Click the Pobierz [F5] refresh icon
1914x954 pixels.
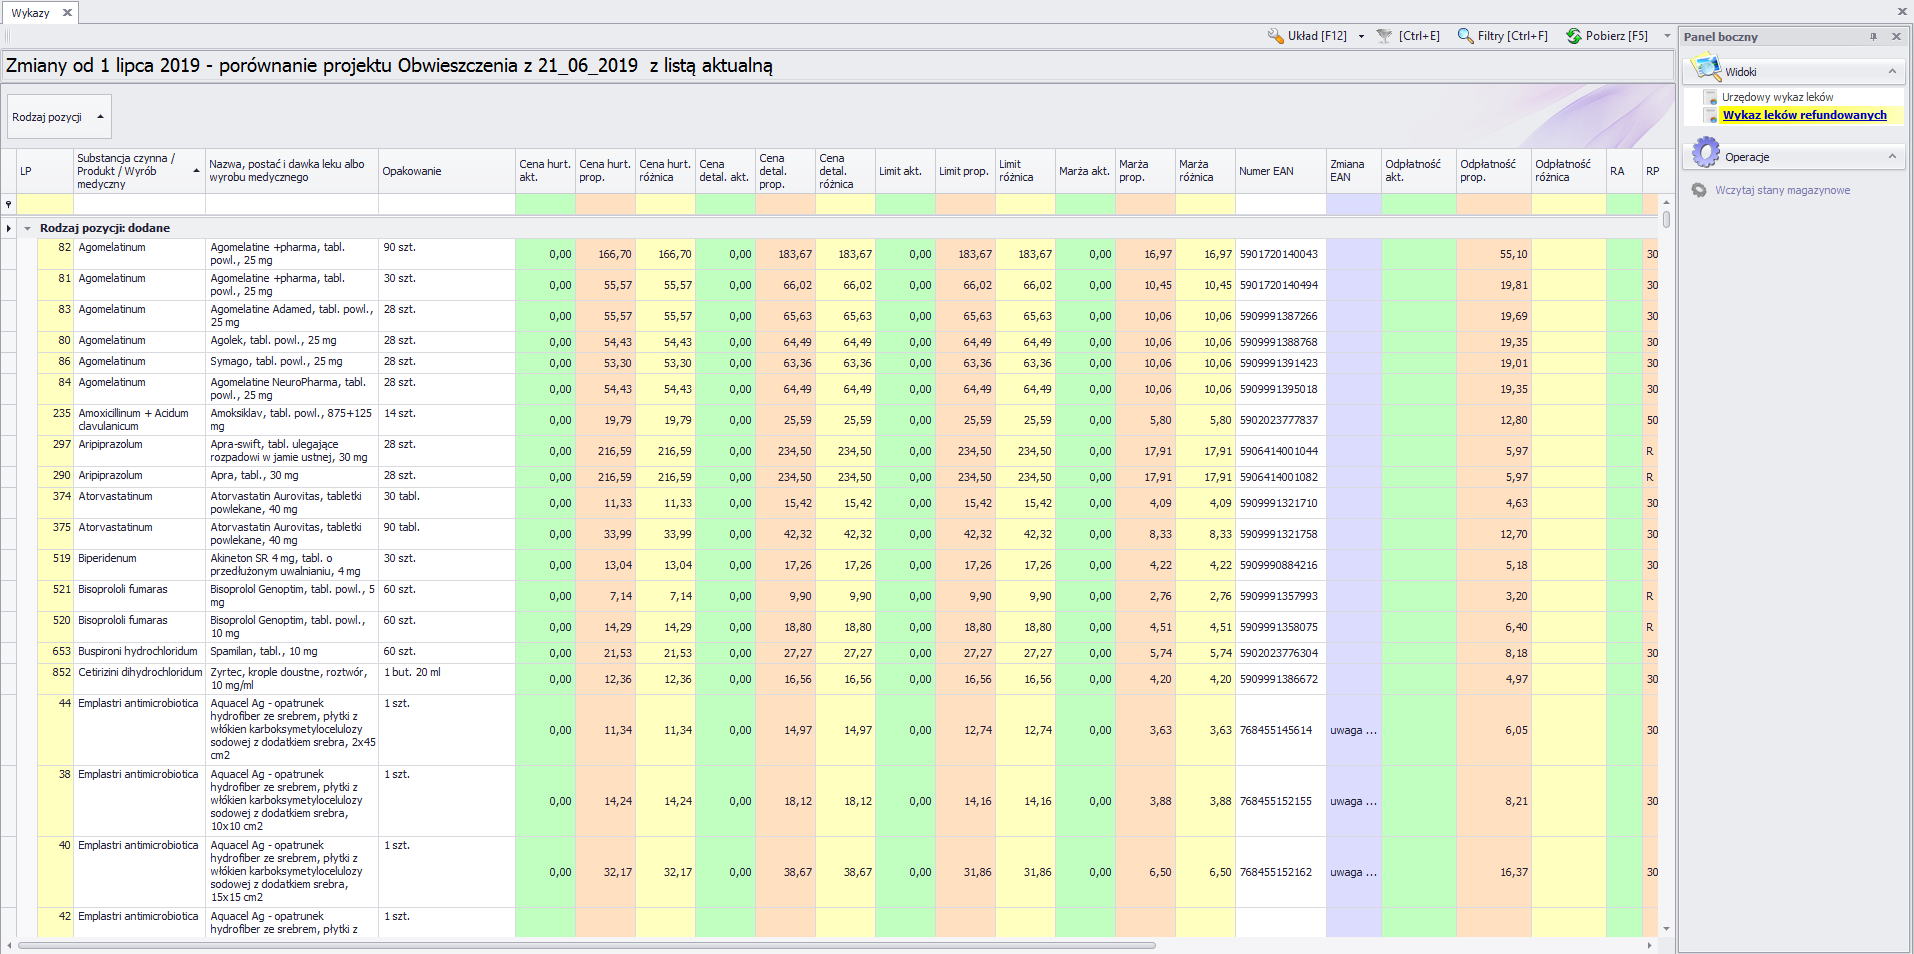coord(1574,36)
